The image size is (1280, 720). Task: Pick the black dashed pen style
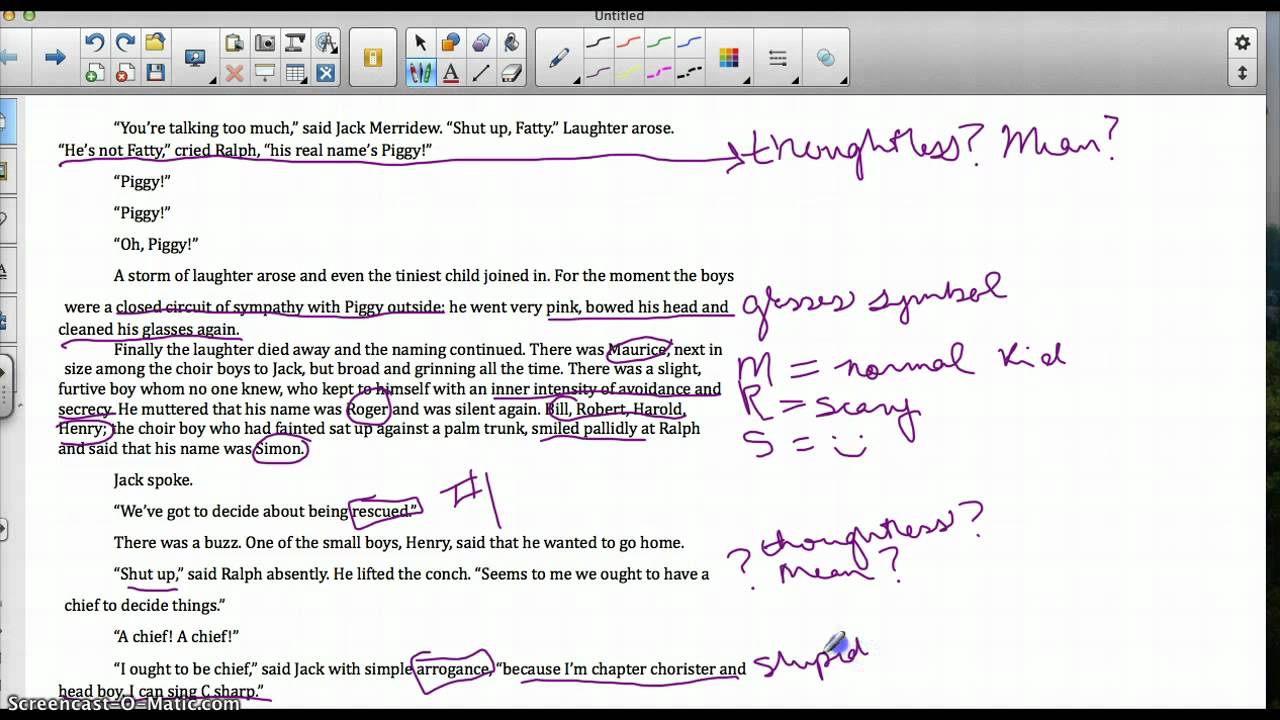point(689,72)
